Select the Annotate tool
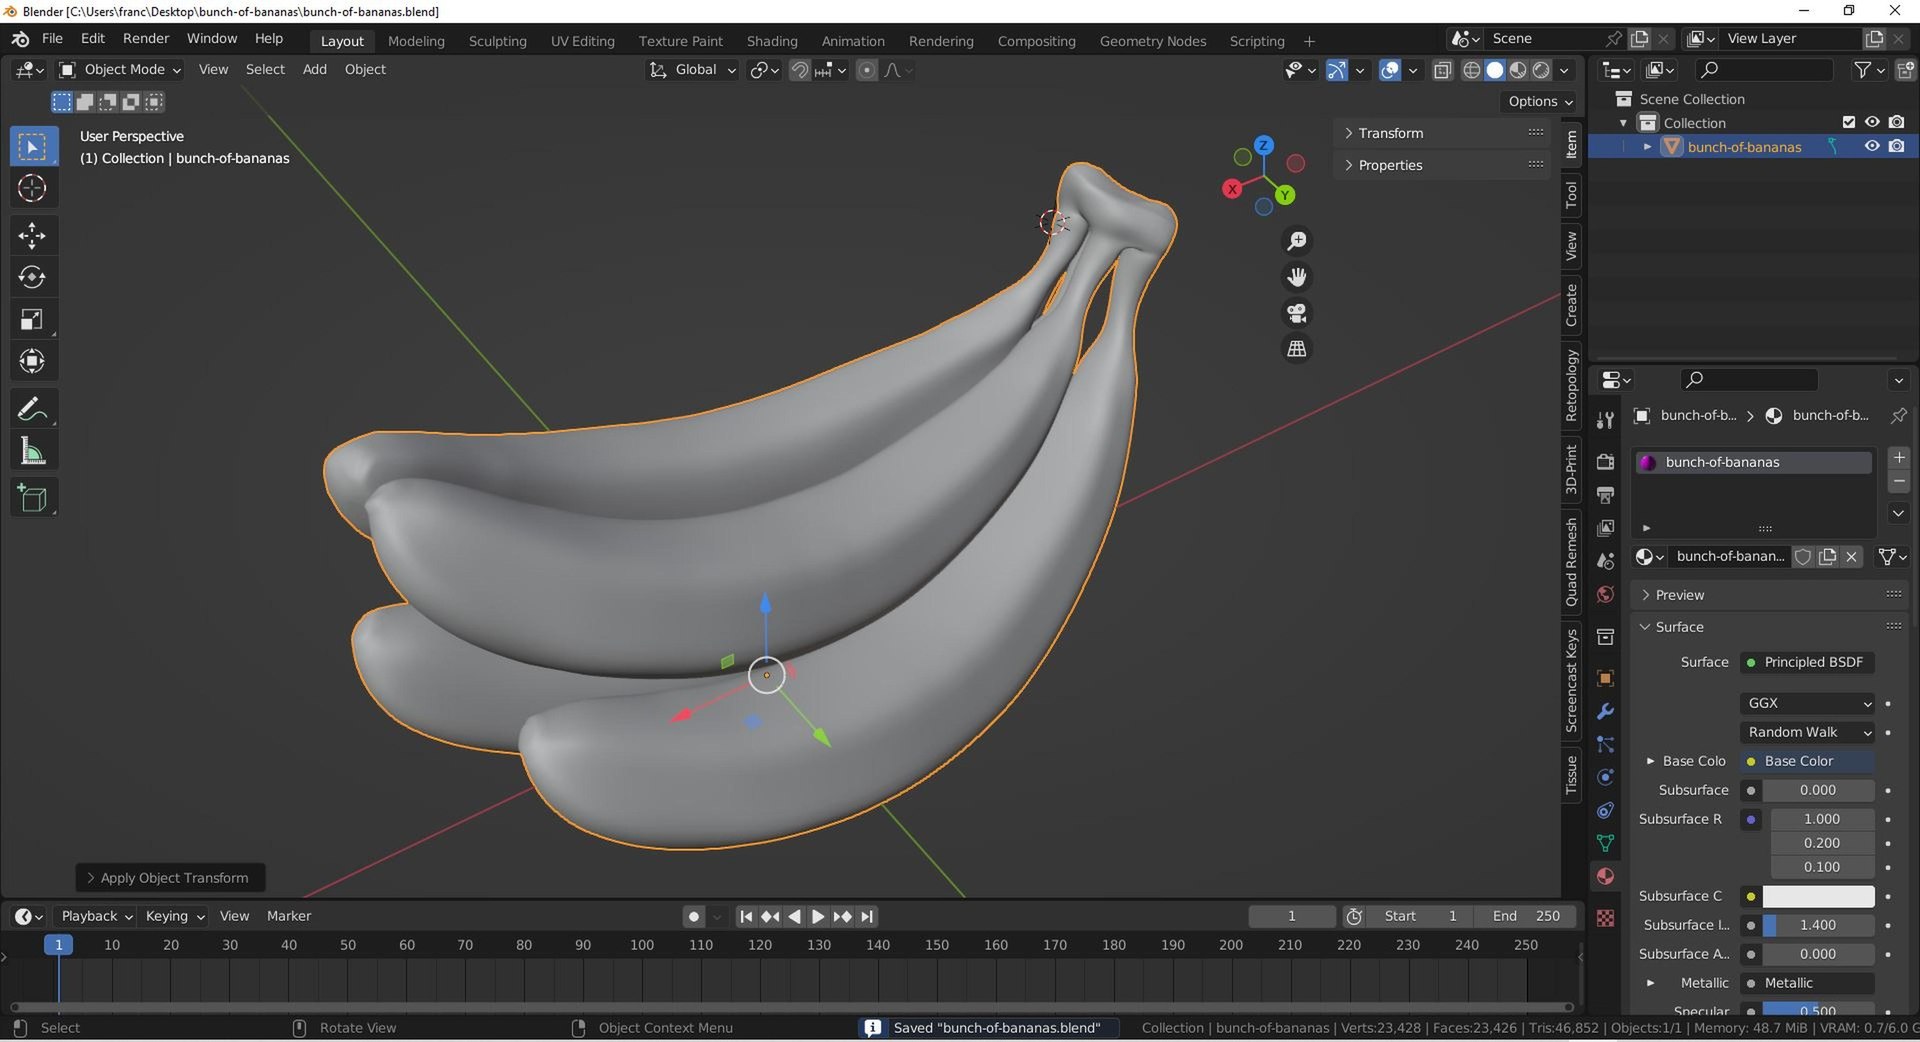The image size is (1920, 1042). coord(33,409)
